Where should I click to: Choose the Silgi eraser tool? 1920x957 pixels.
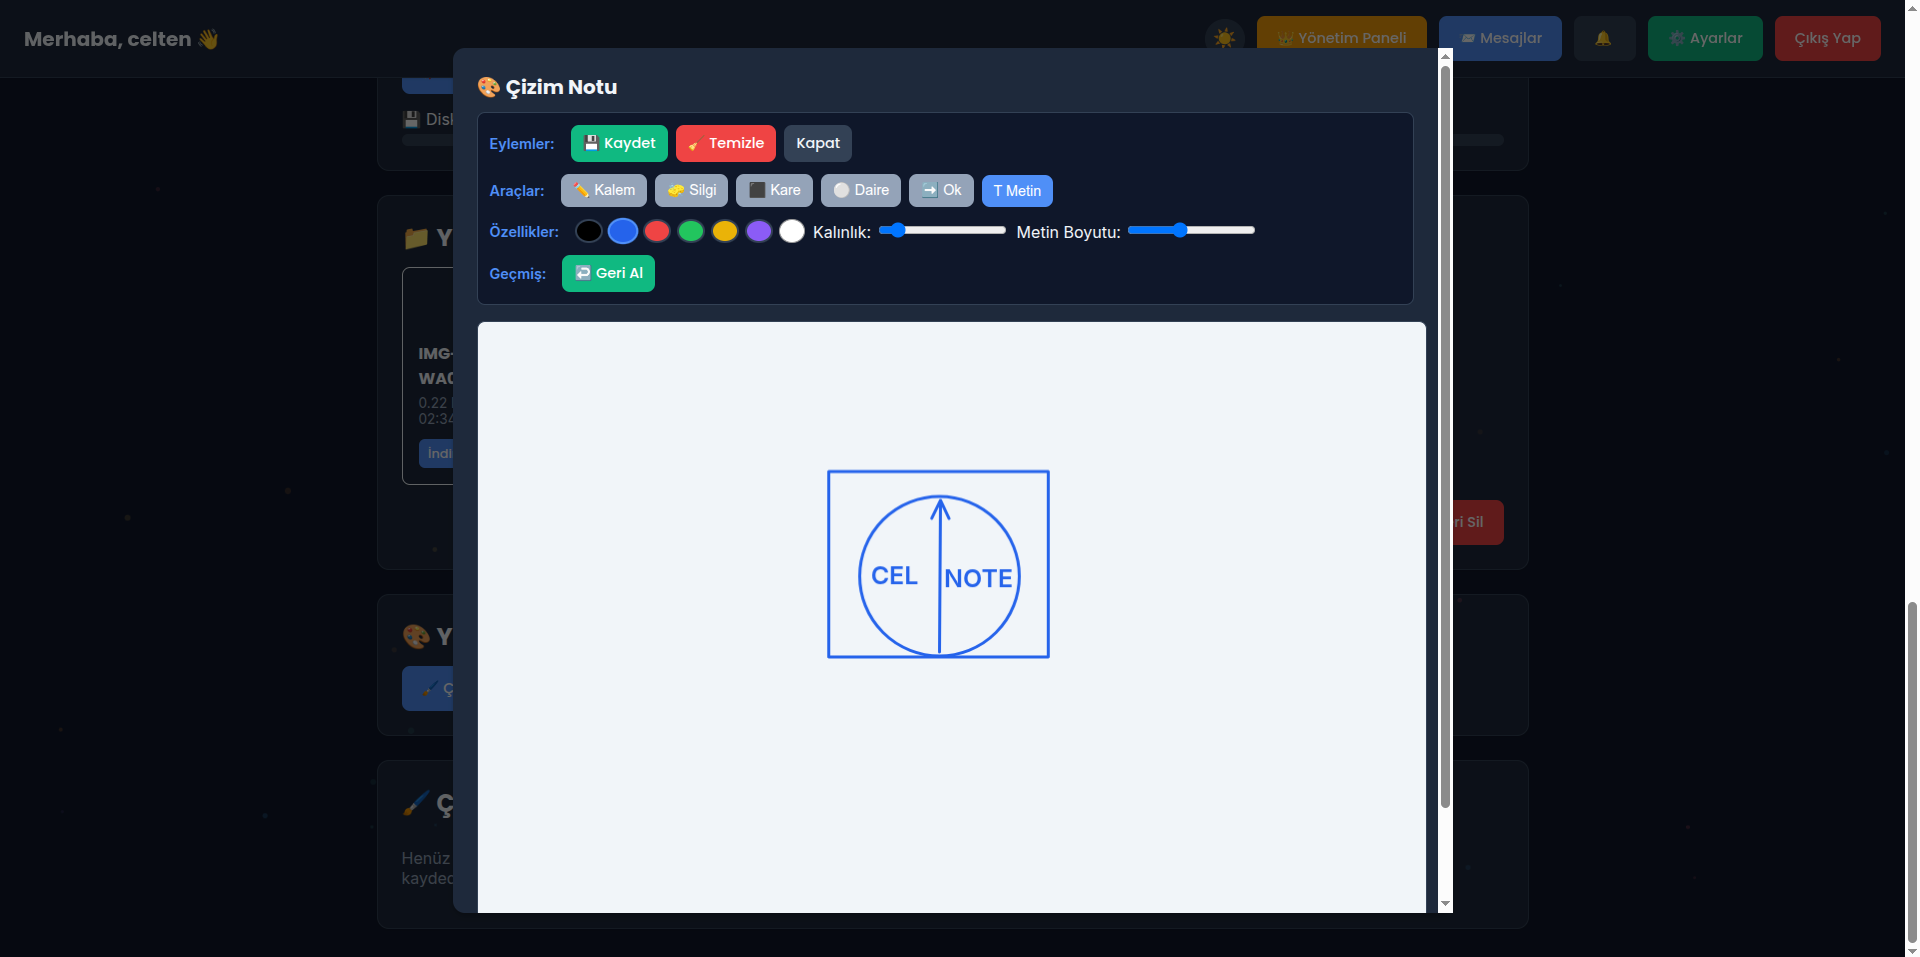[691, 191]
